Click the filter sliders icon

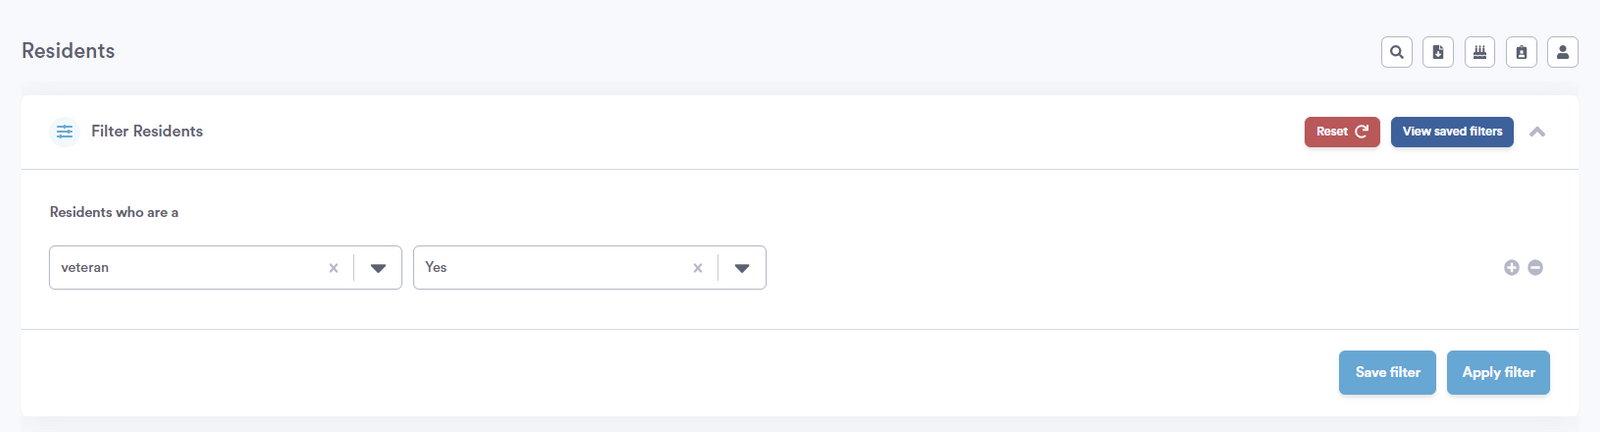[x=65, y=131]
